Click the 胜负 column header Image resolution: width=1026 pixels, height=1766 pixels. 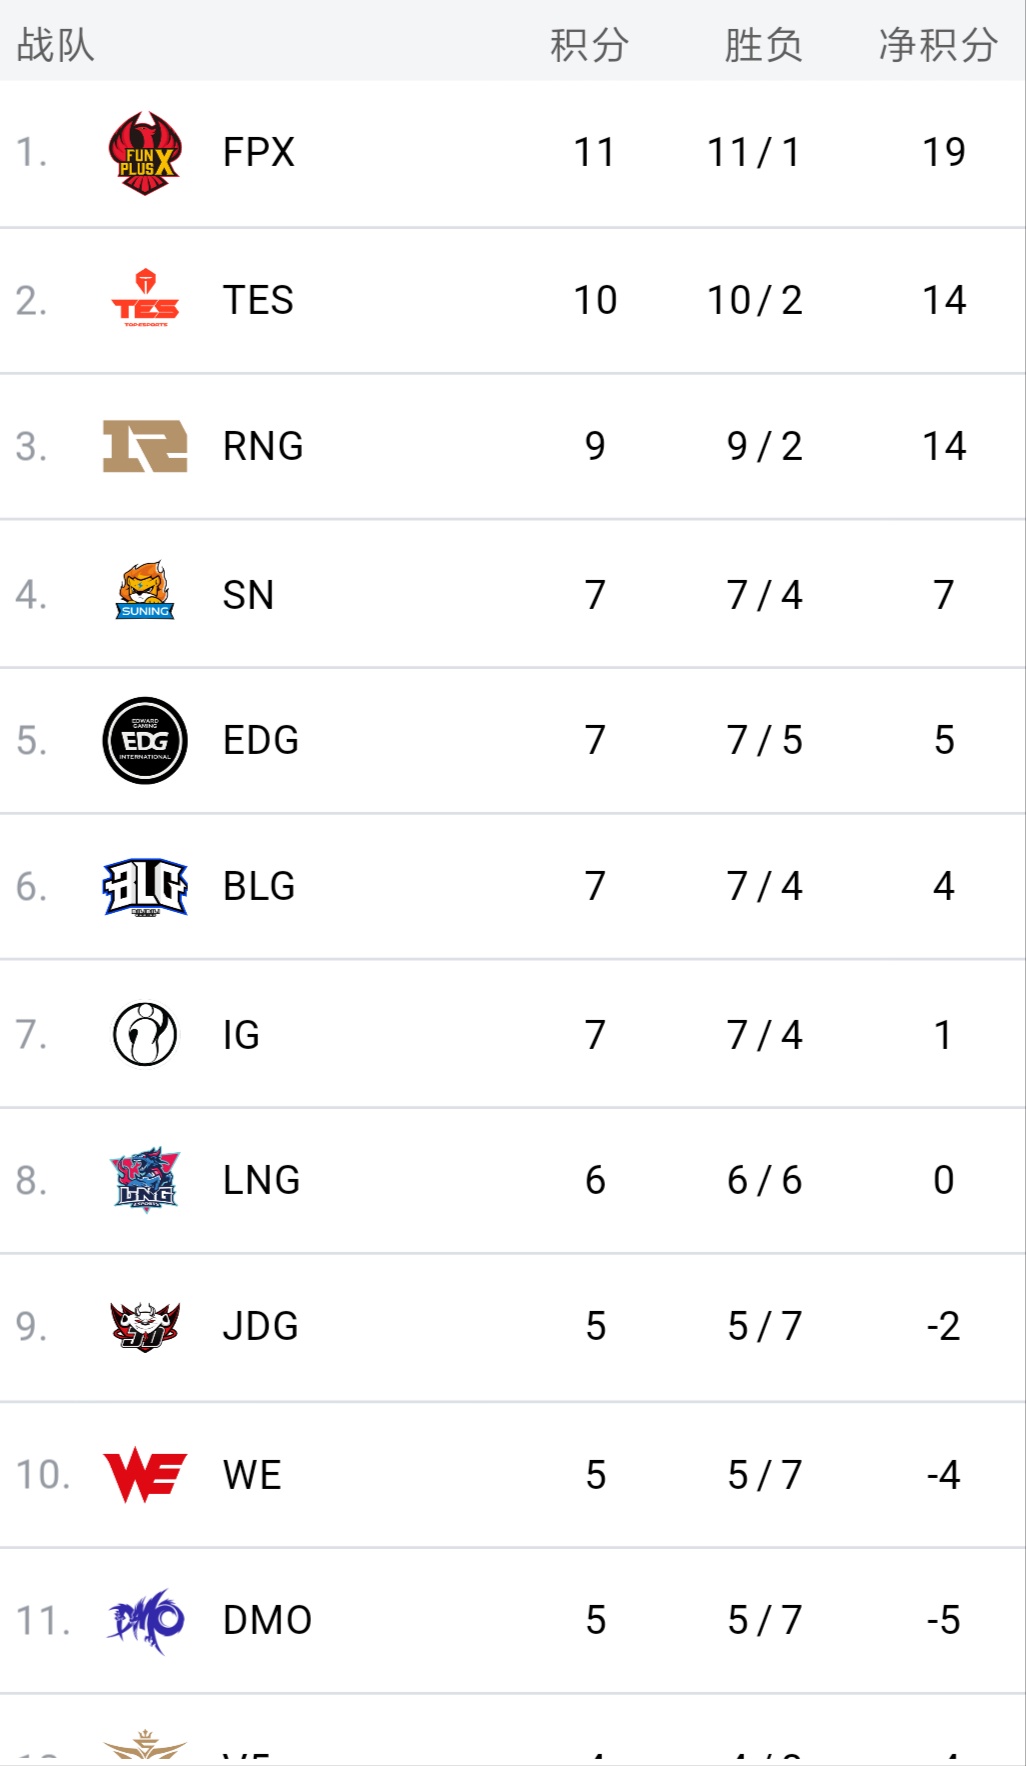pyautogui.click(x=763, y=45)
